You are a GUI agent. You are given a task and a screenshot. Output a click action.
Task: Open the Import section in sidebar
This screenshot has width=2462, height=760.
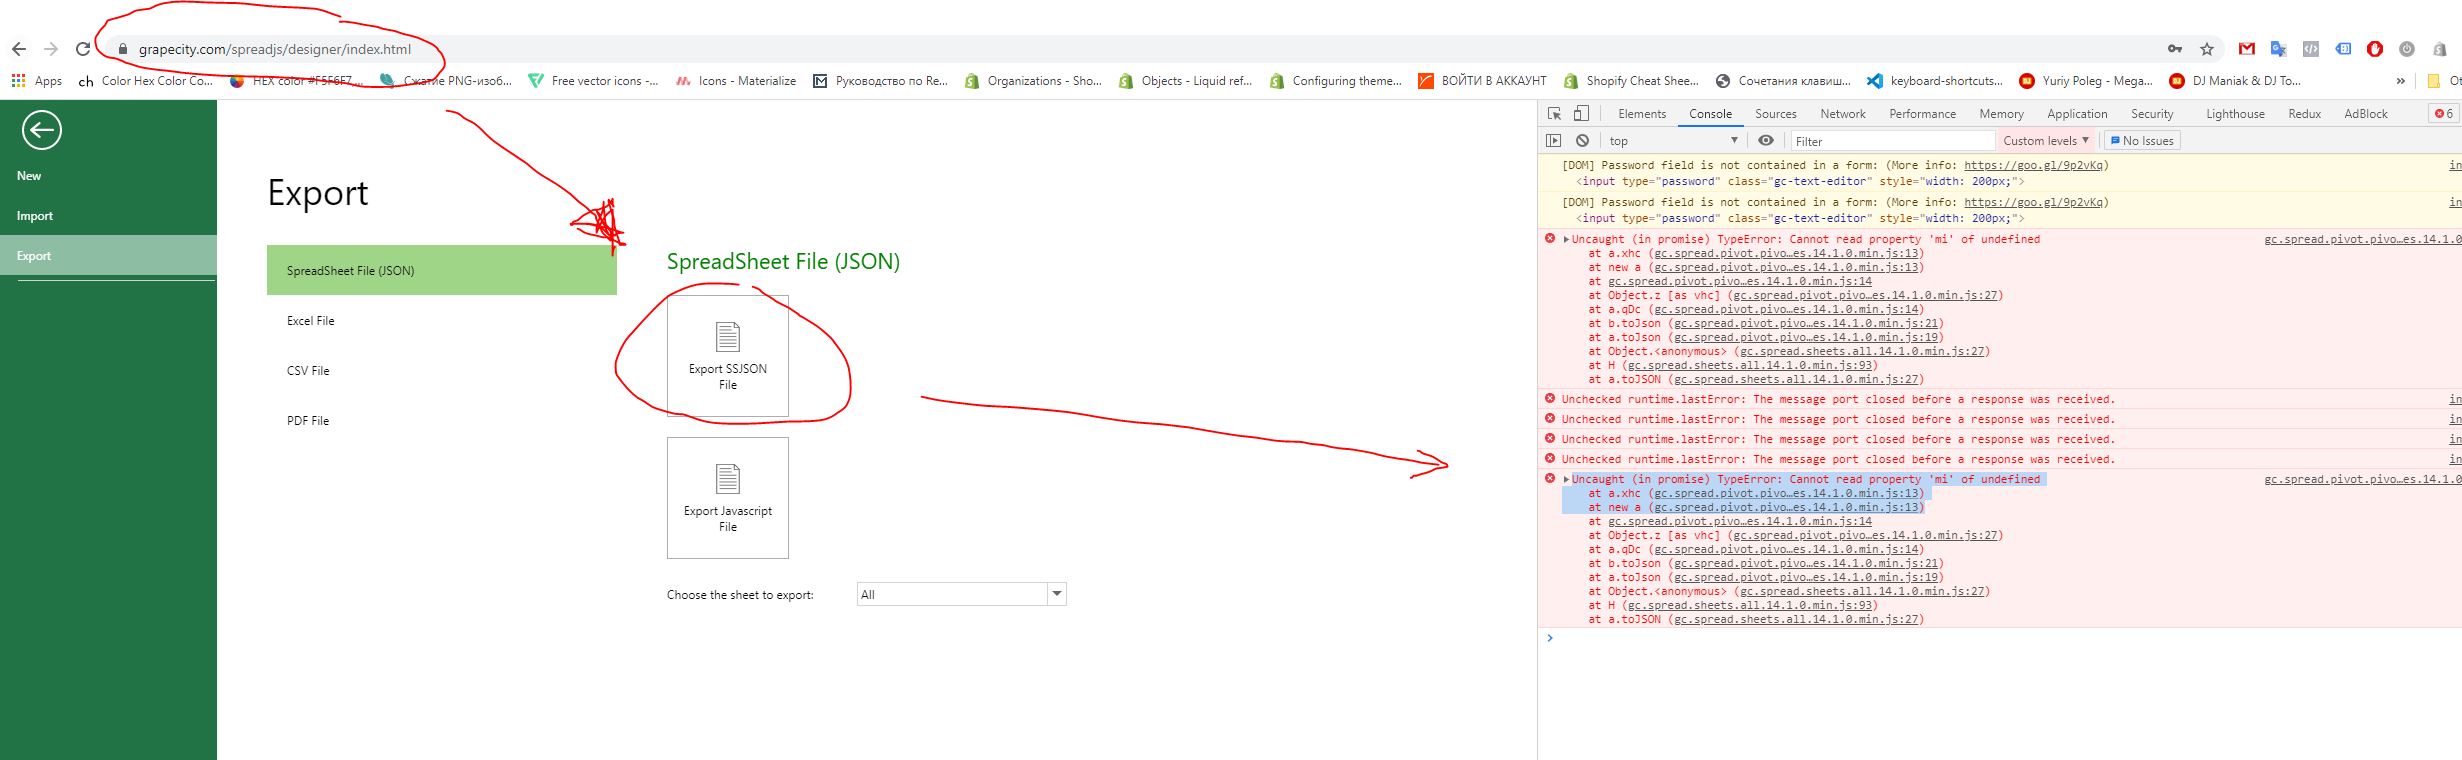click(x=35, y=216)
